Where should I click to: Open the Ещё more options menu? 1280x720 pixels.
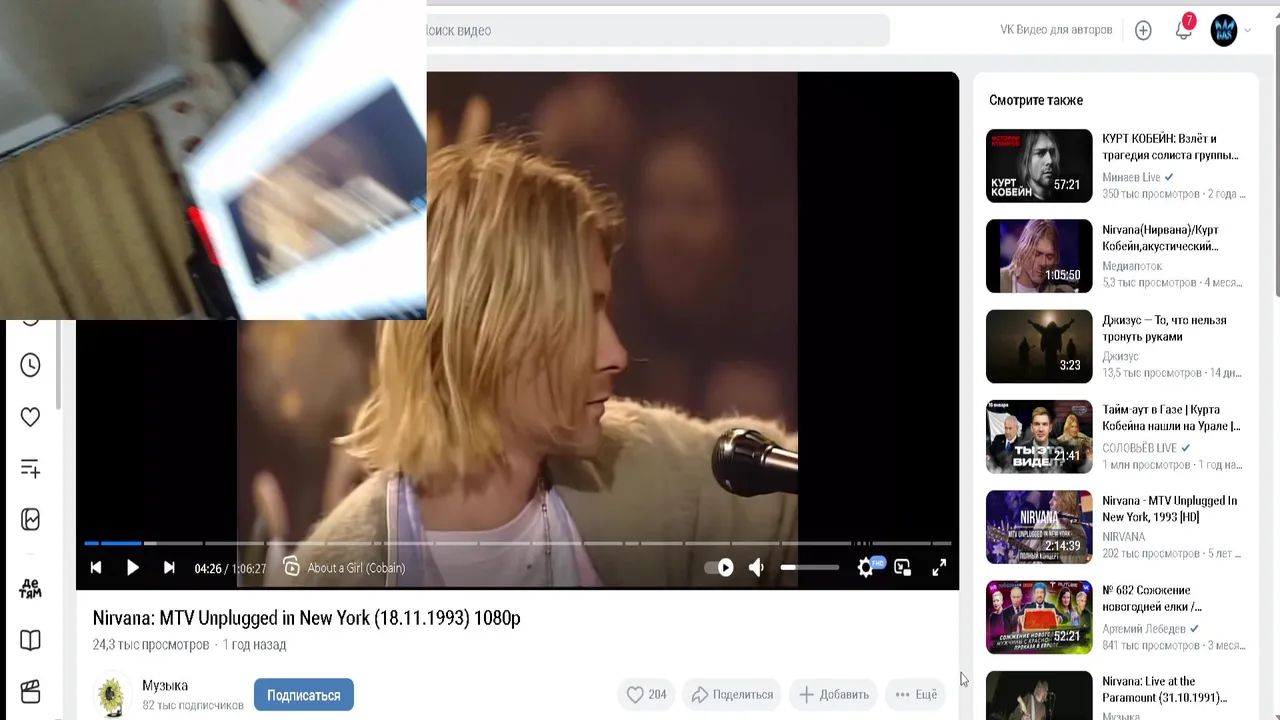(916, 694)
